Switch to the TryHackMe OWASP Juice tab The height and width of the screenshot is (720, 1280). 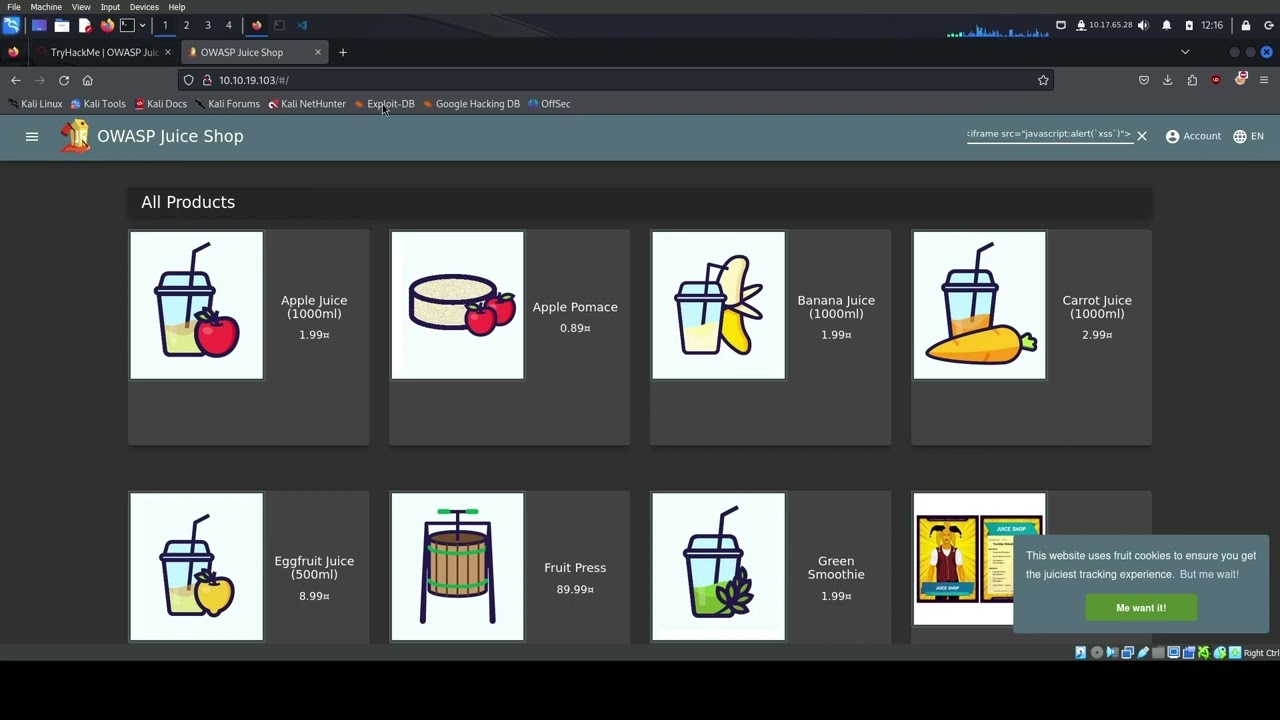(x=104, y=52)
